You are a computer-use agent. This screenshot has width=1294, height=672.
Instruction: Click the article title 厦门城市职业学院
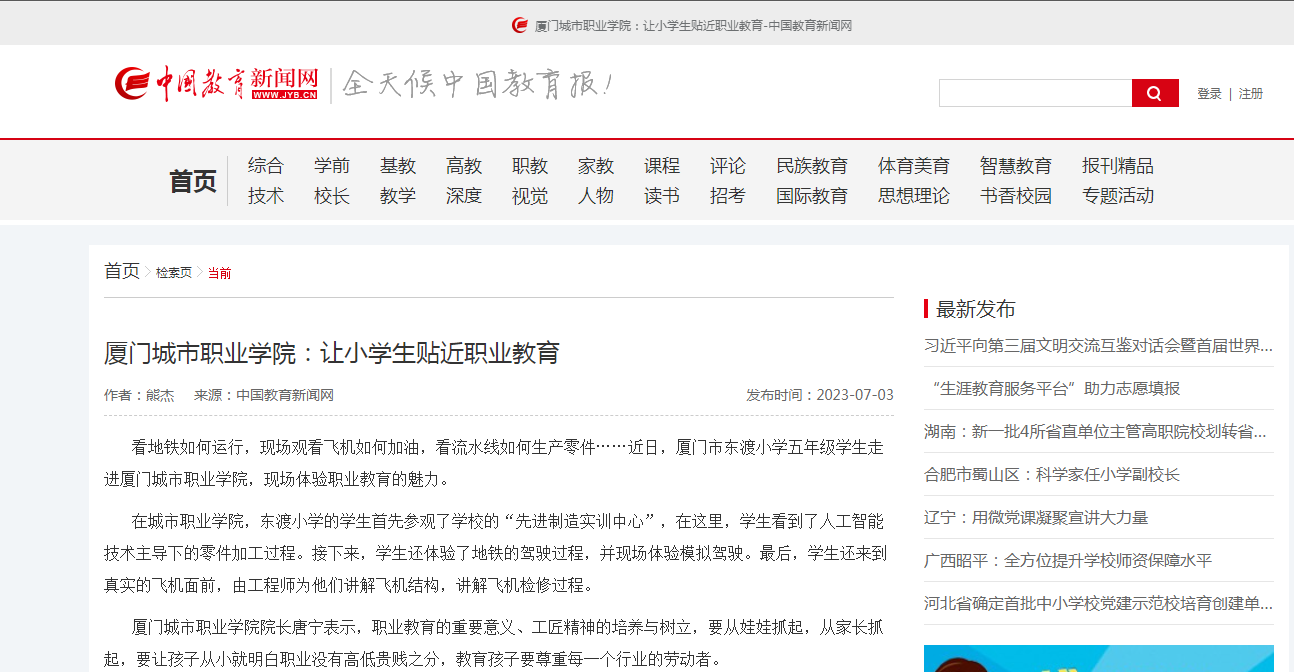pos(331,353)
